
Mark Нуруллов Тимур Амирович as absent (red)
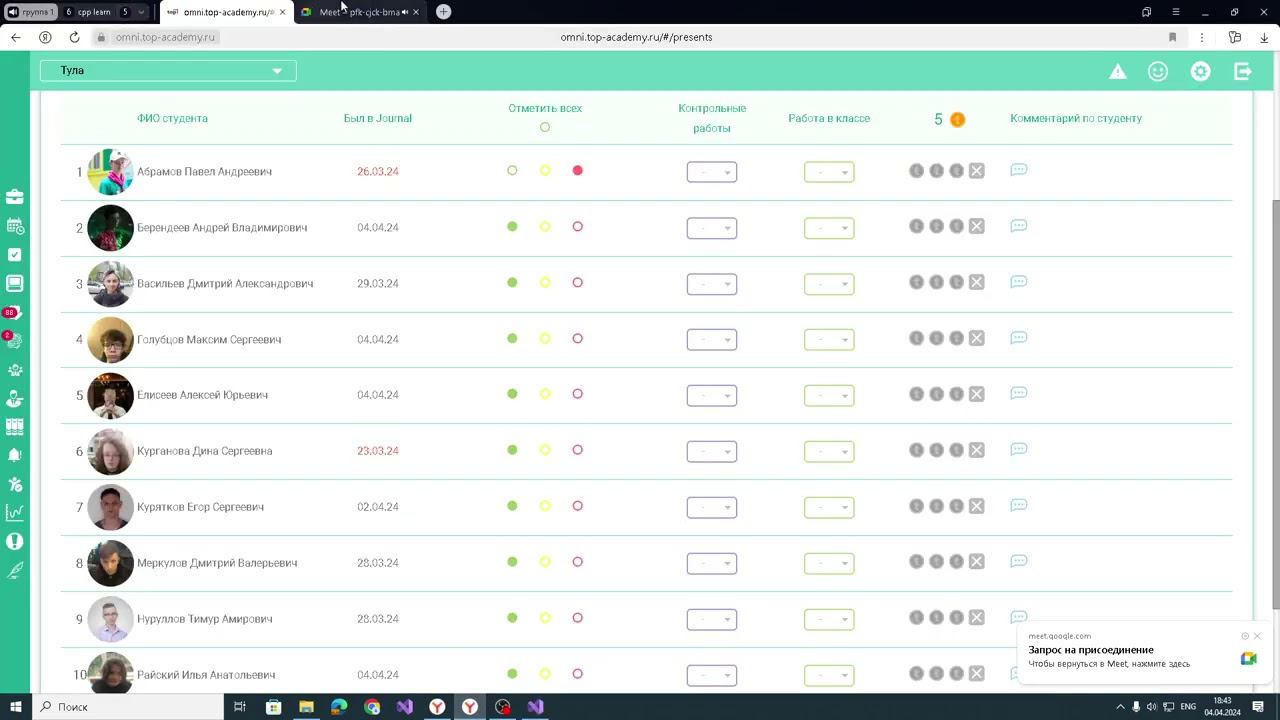click(577, 618)
